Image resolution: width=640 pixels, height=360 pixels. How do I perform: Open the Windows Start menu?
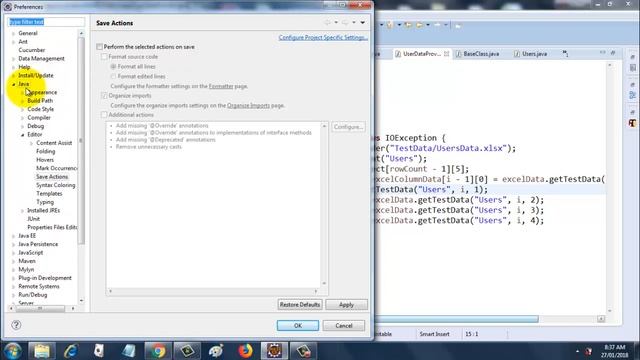click(12, 351)
